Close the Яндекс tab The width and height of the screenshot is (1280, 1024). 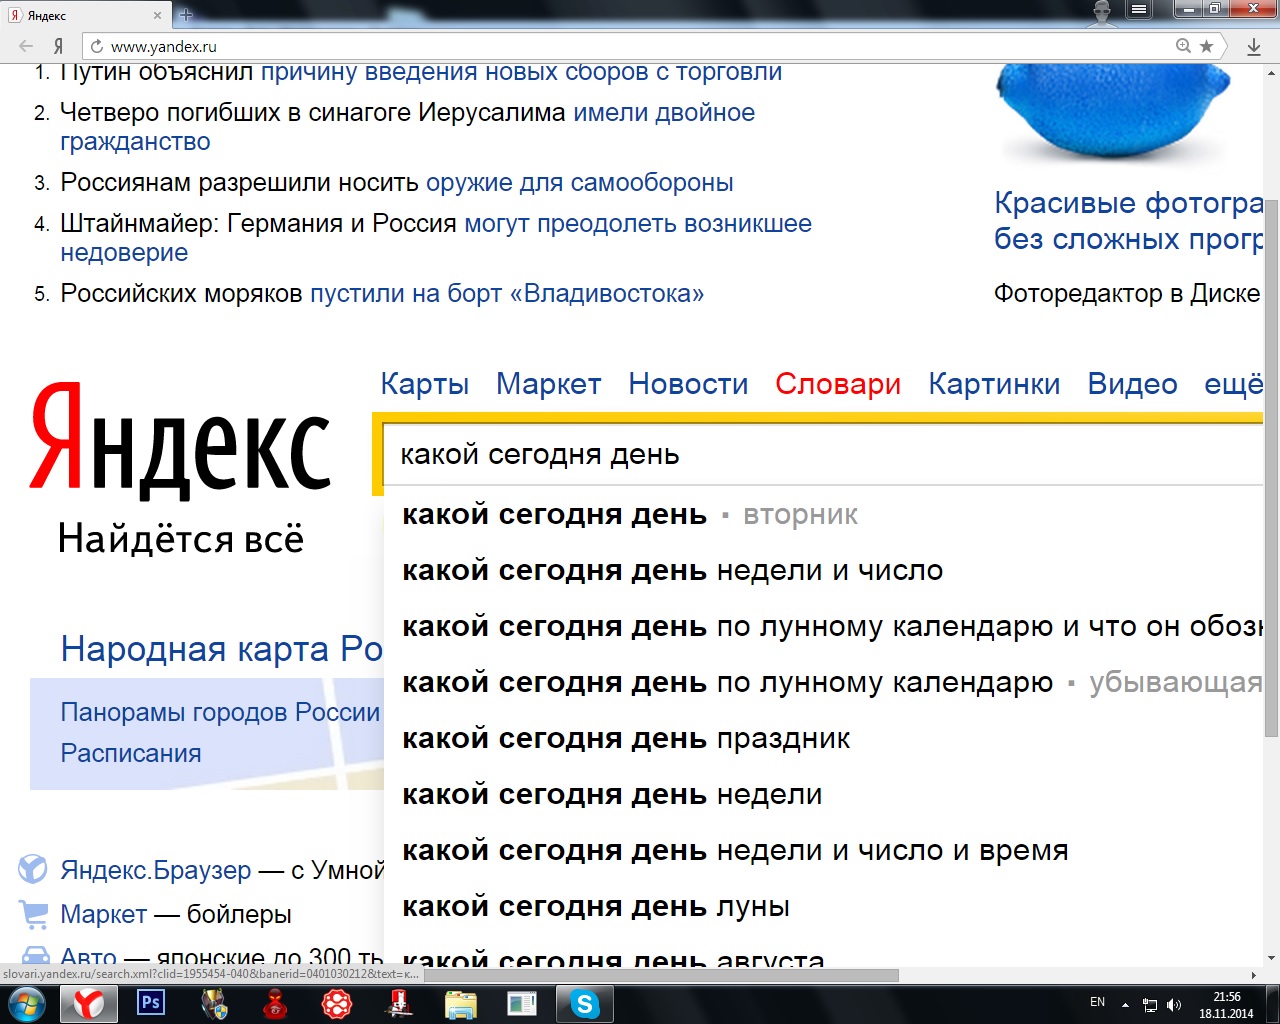[158, 16]
